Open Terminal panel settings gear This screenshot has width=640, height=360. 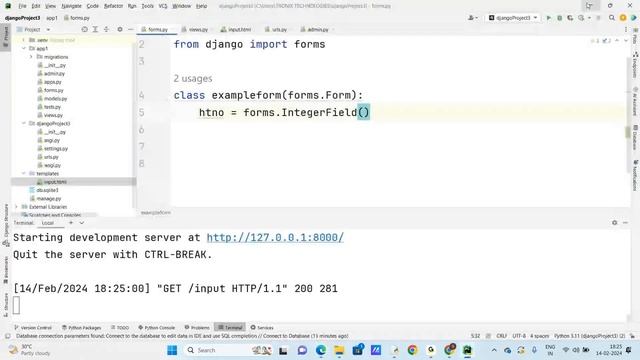614,223
